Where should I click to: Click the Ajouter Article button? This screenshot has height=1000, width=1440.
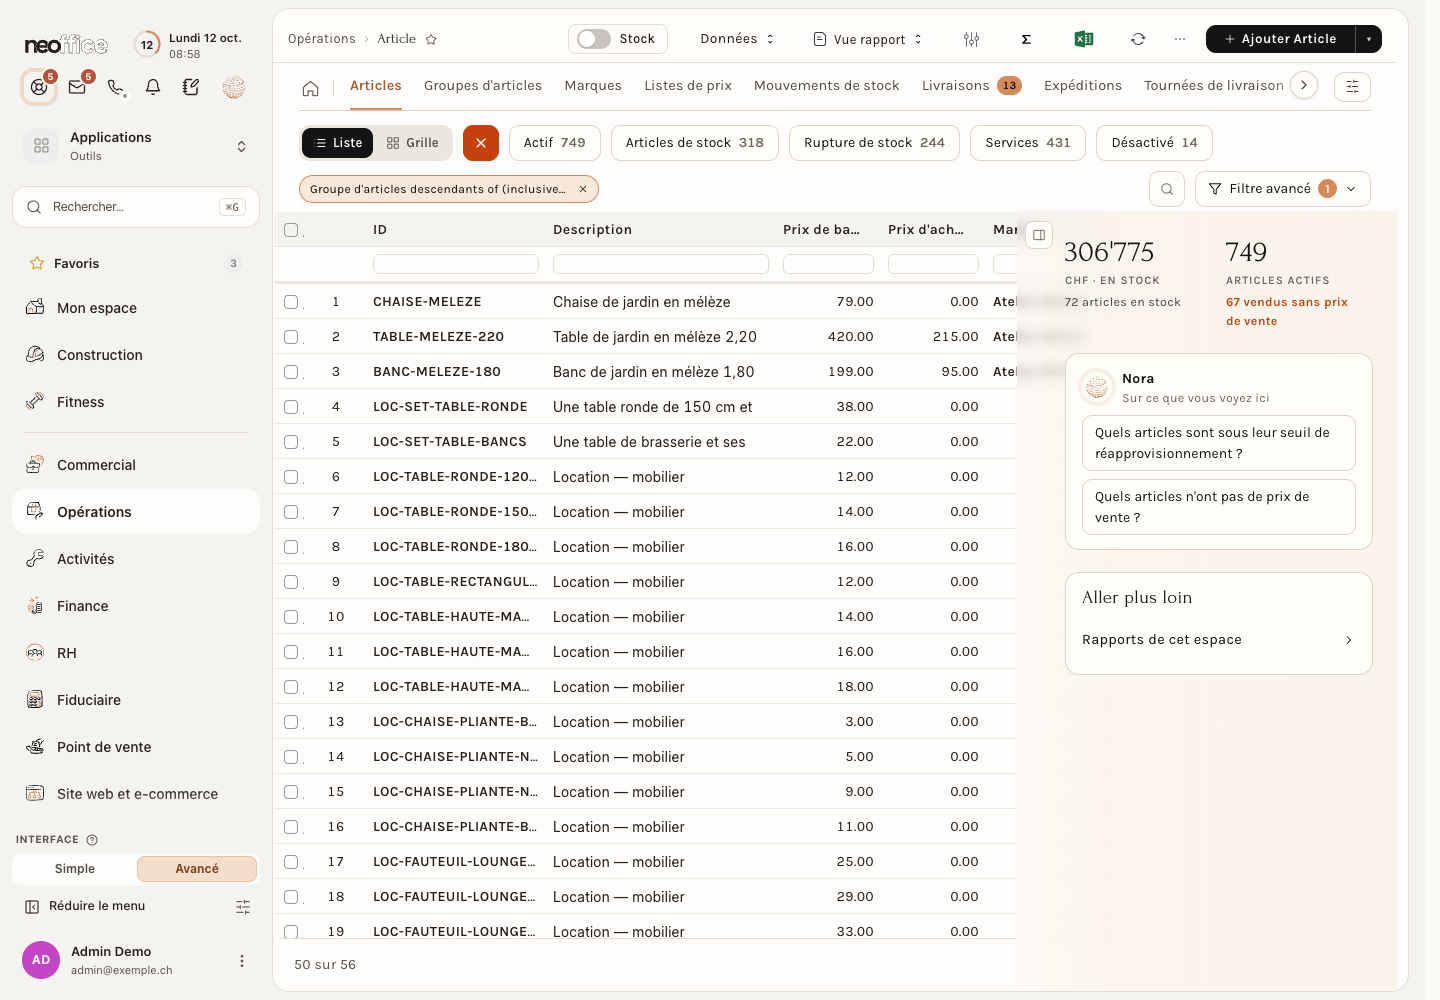coord(1281,39)
